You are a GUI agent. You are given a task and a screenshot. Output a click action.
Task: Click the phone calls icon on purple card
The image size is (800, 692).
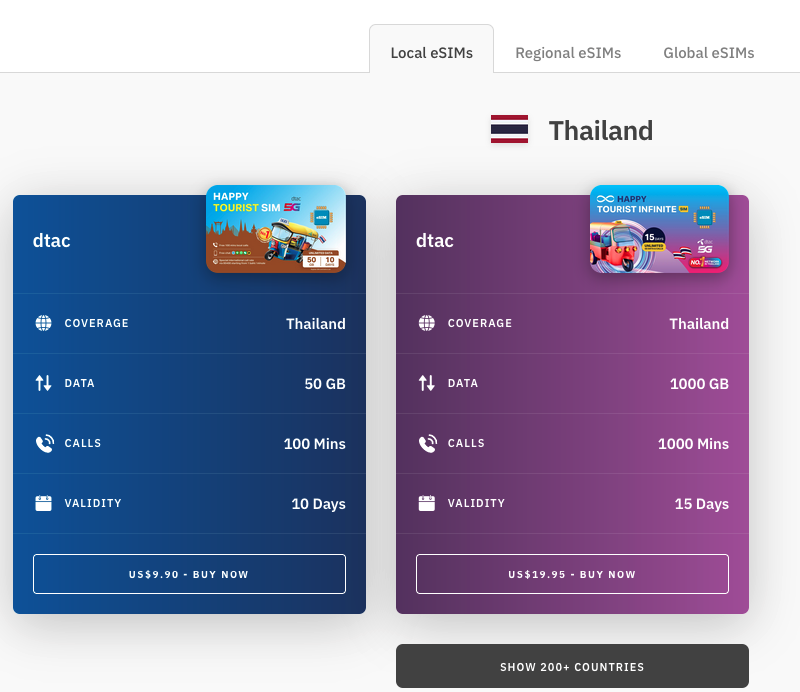coord(428,443)
